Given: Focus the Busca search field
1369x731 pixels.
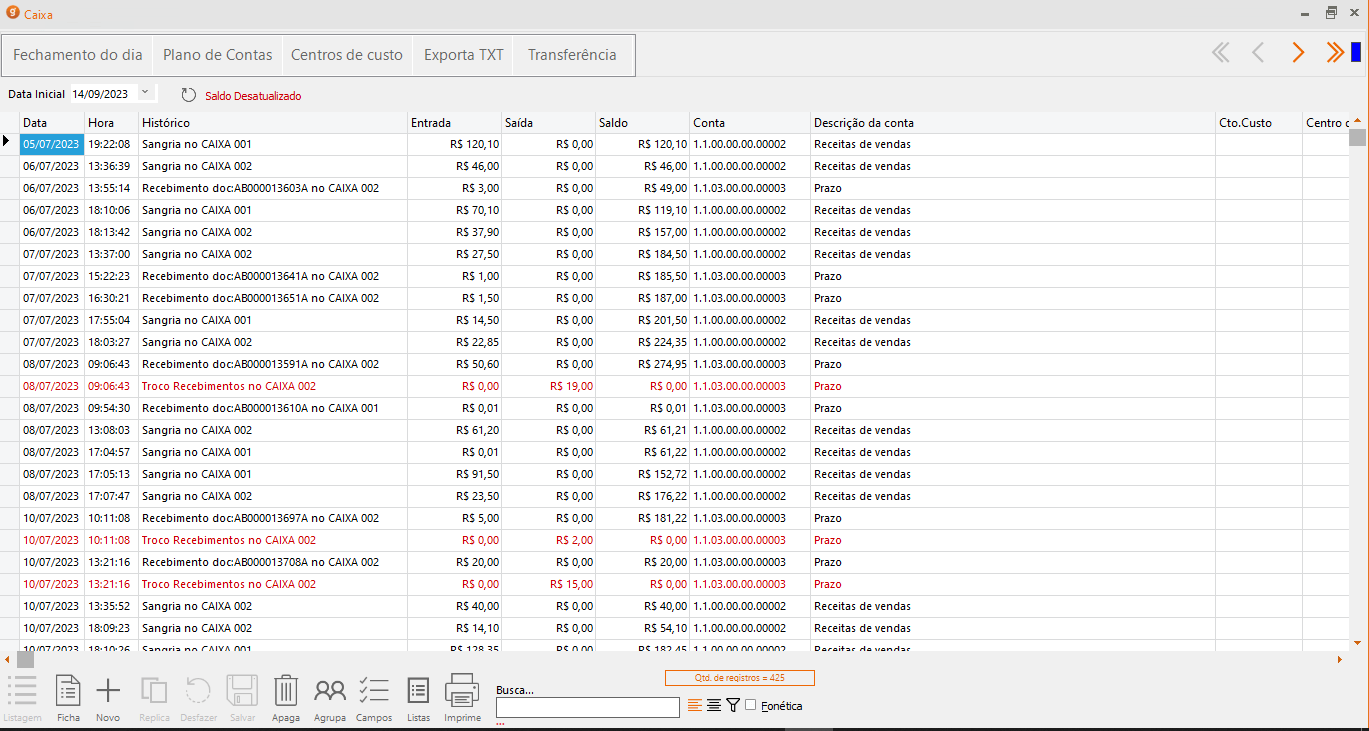Looking at the screenshot, I should (x=588, y=707).
